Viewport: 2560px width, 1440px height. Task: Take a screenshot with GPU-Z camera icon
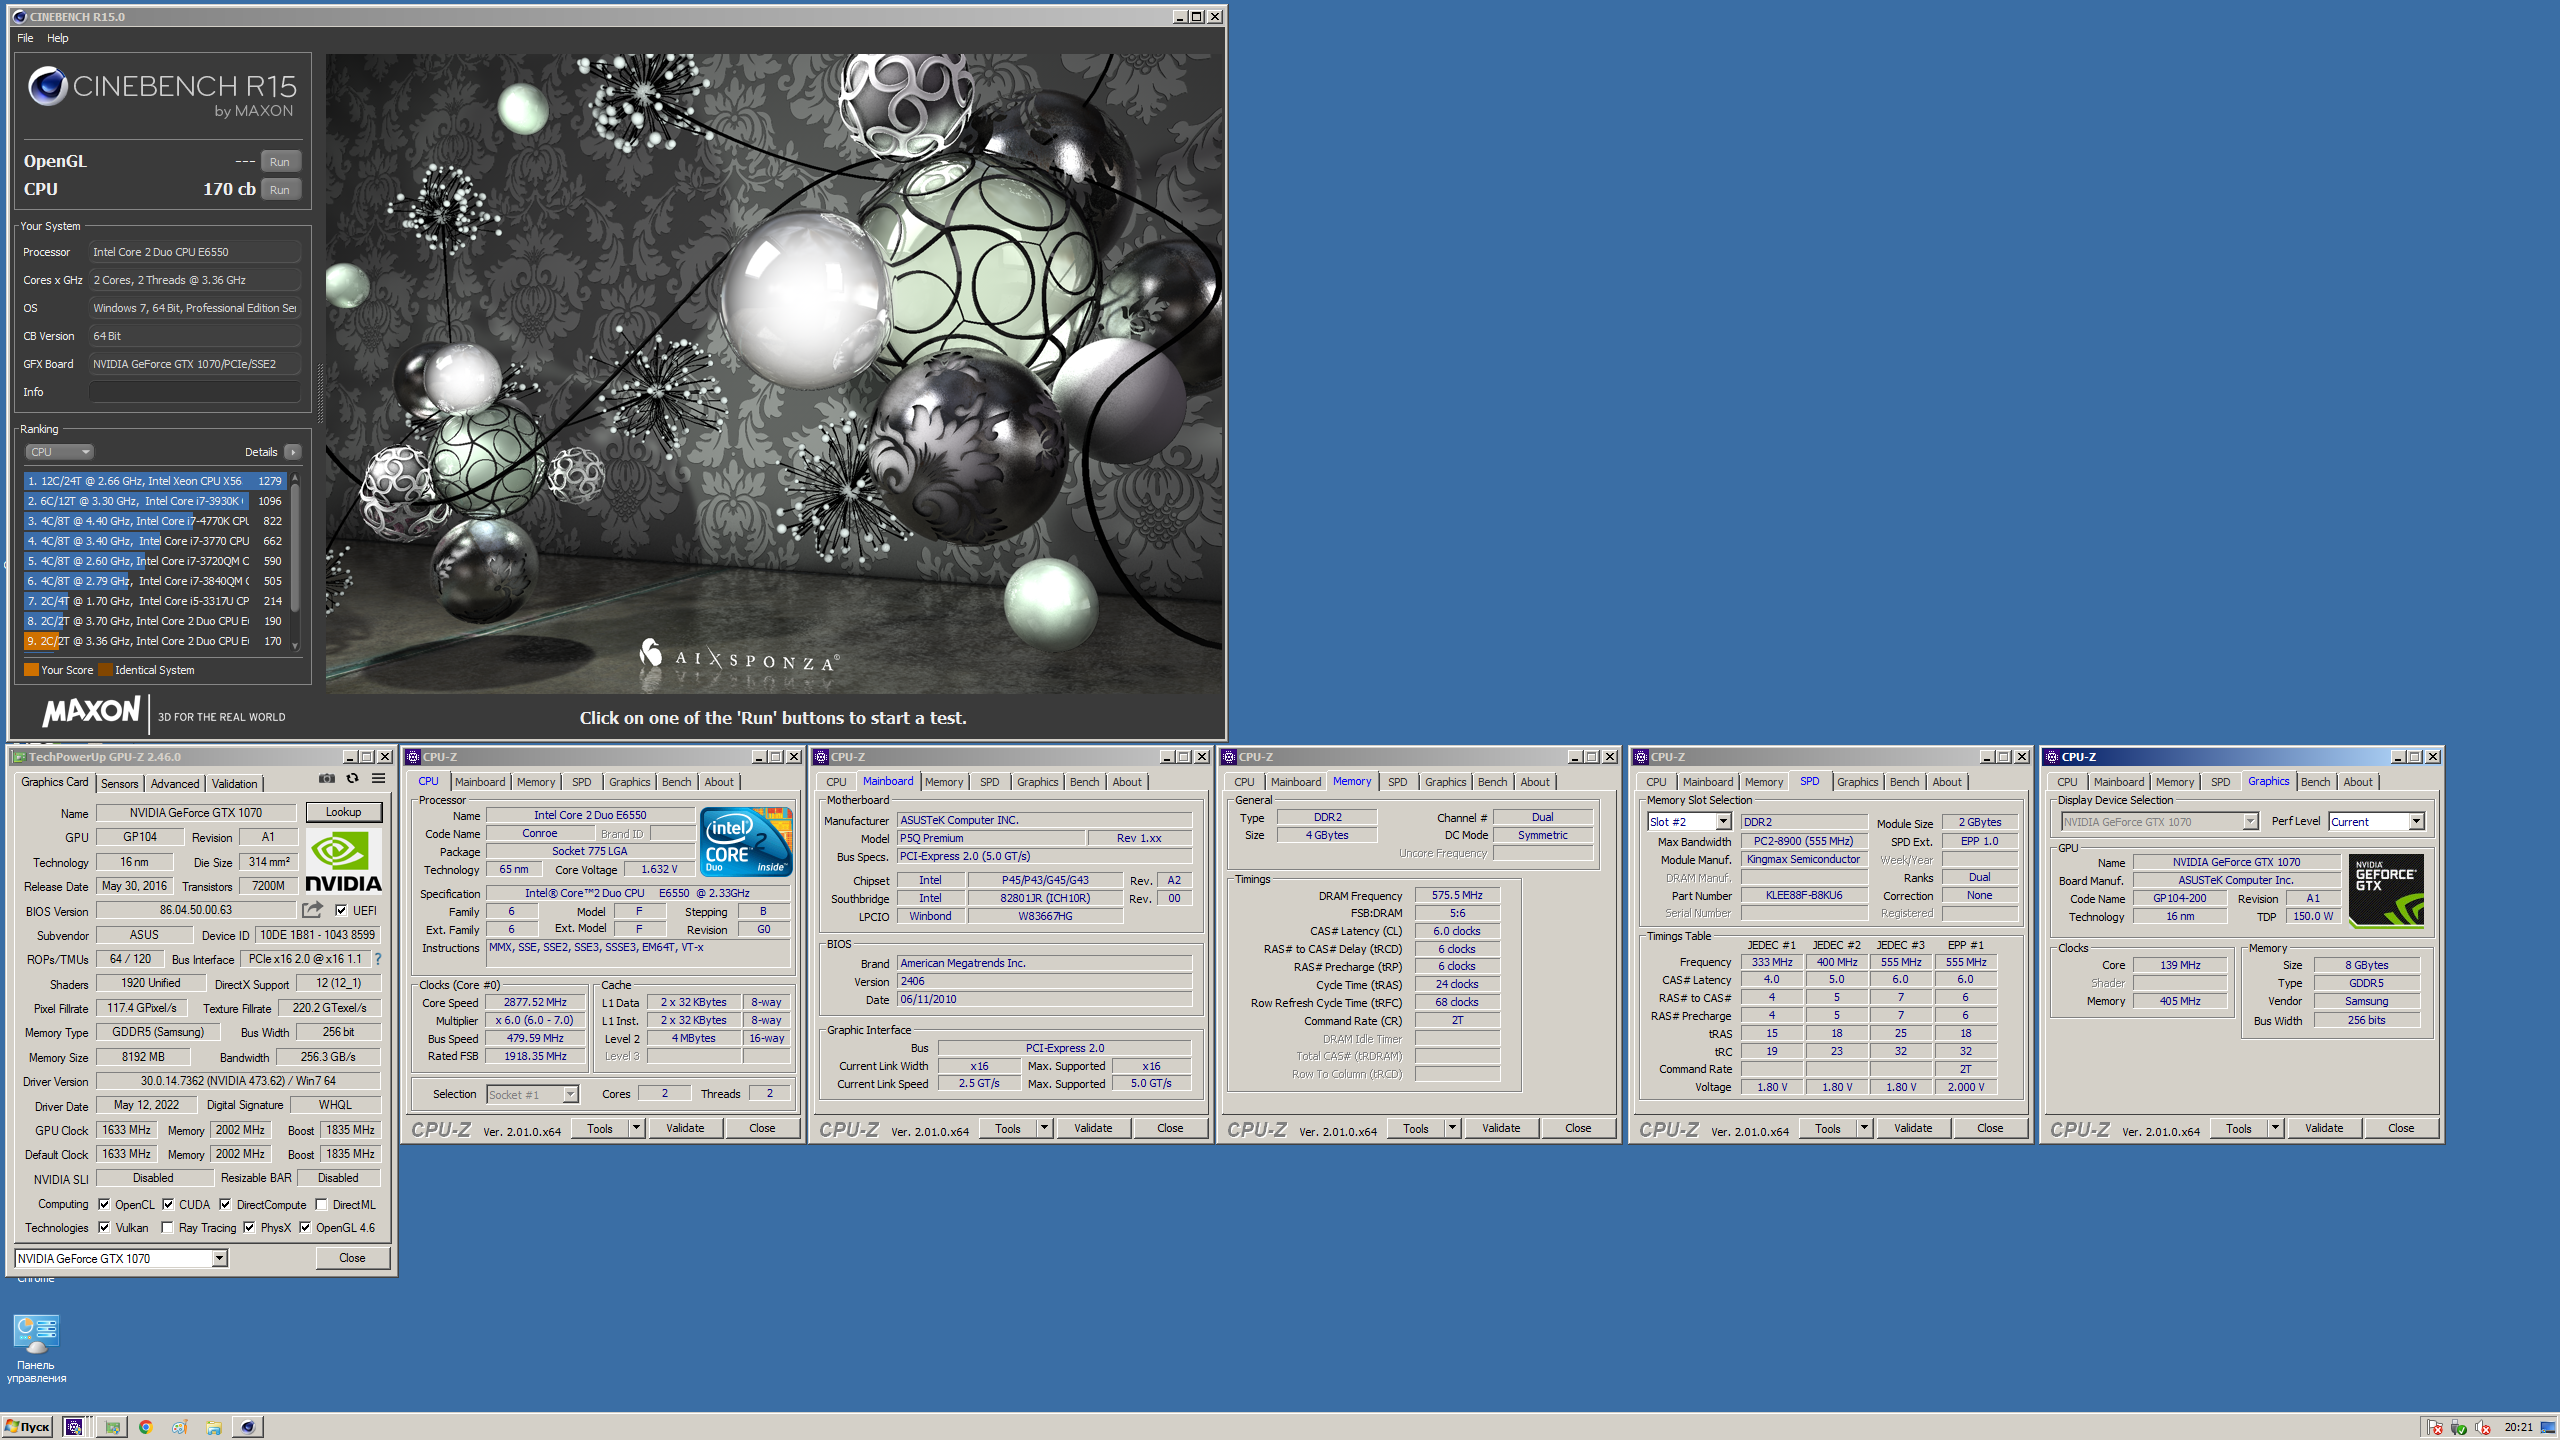pos(326,778)
